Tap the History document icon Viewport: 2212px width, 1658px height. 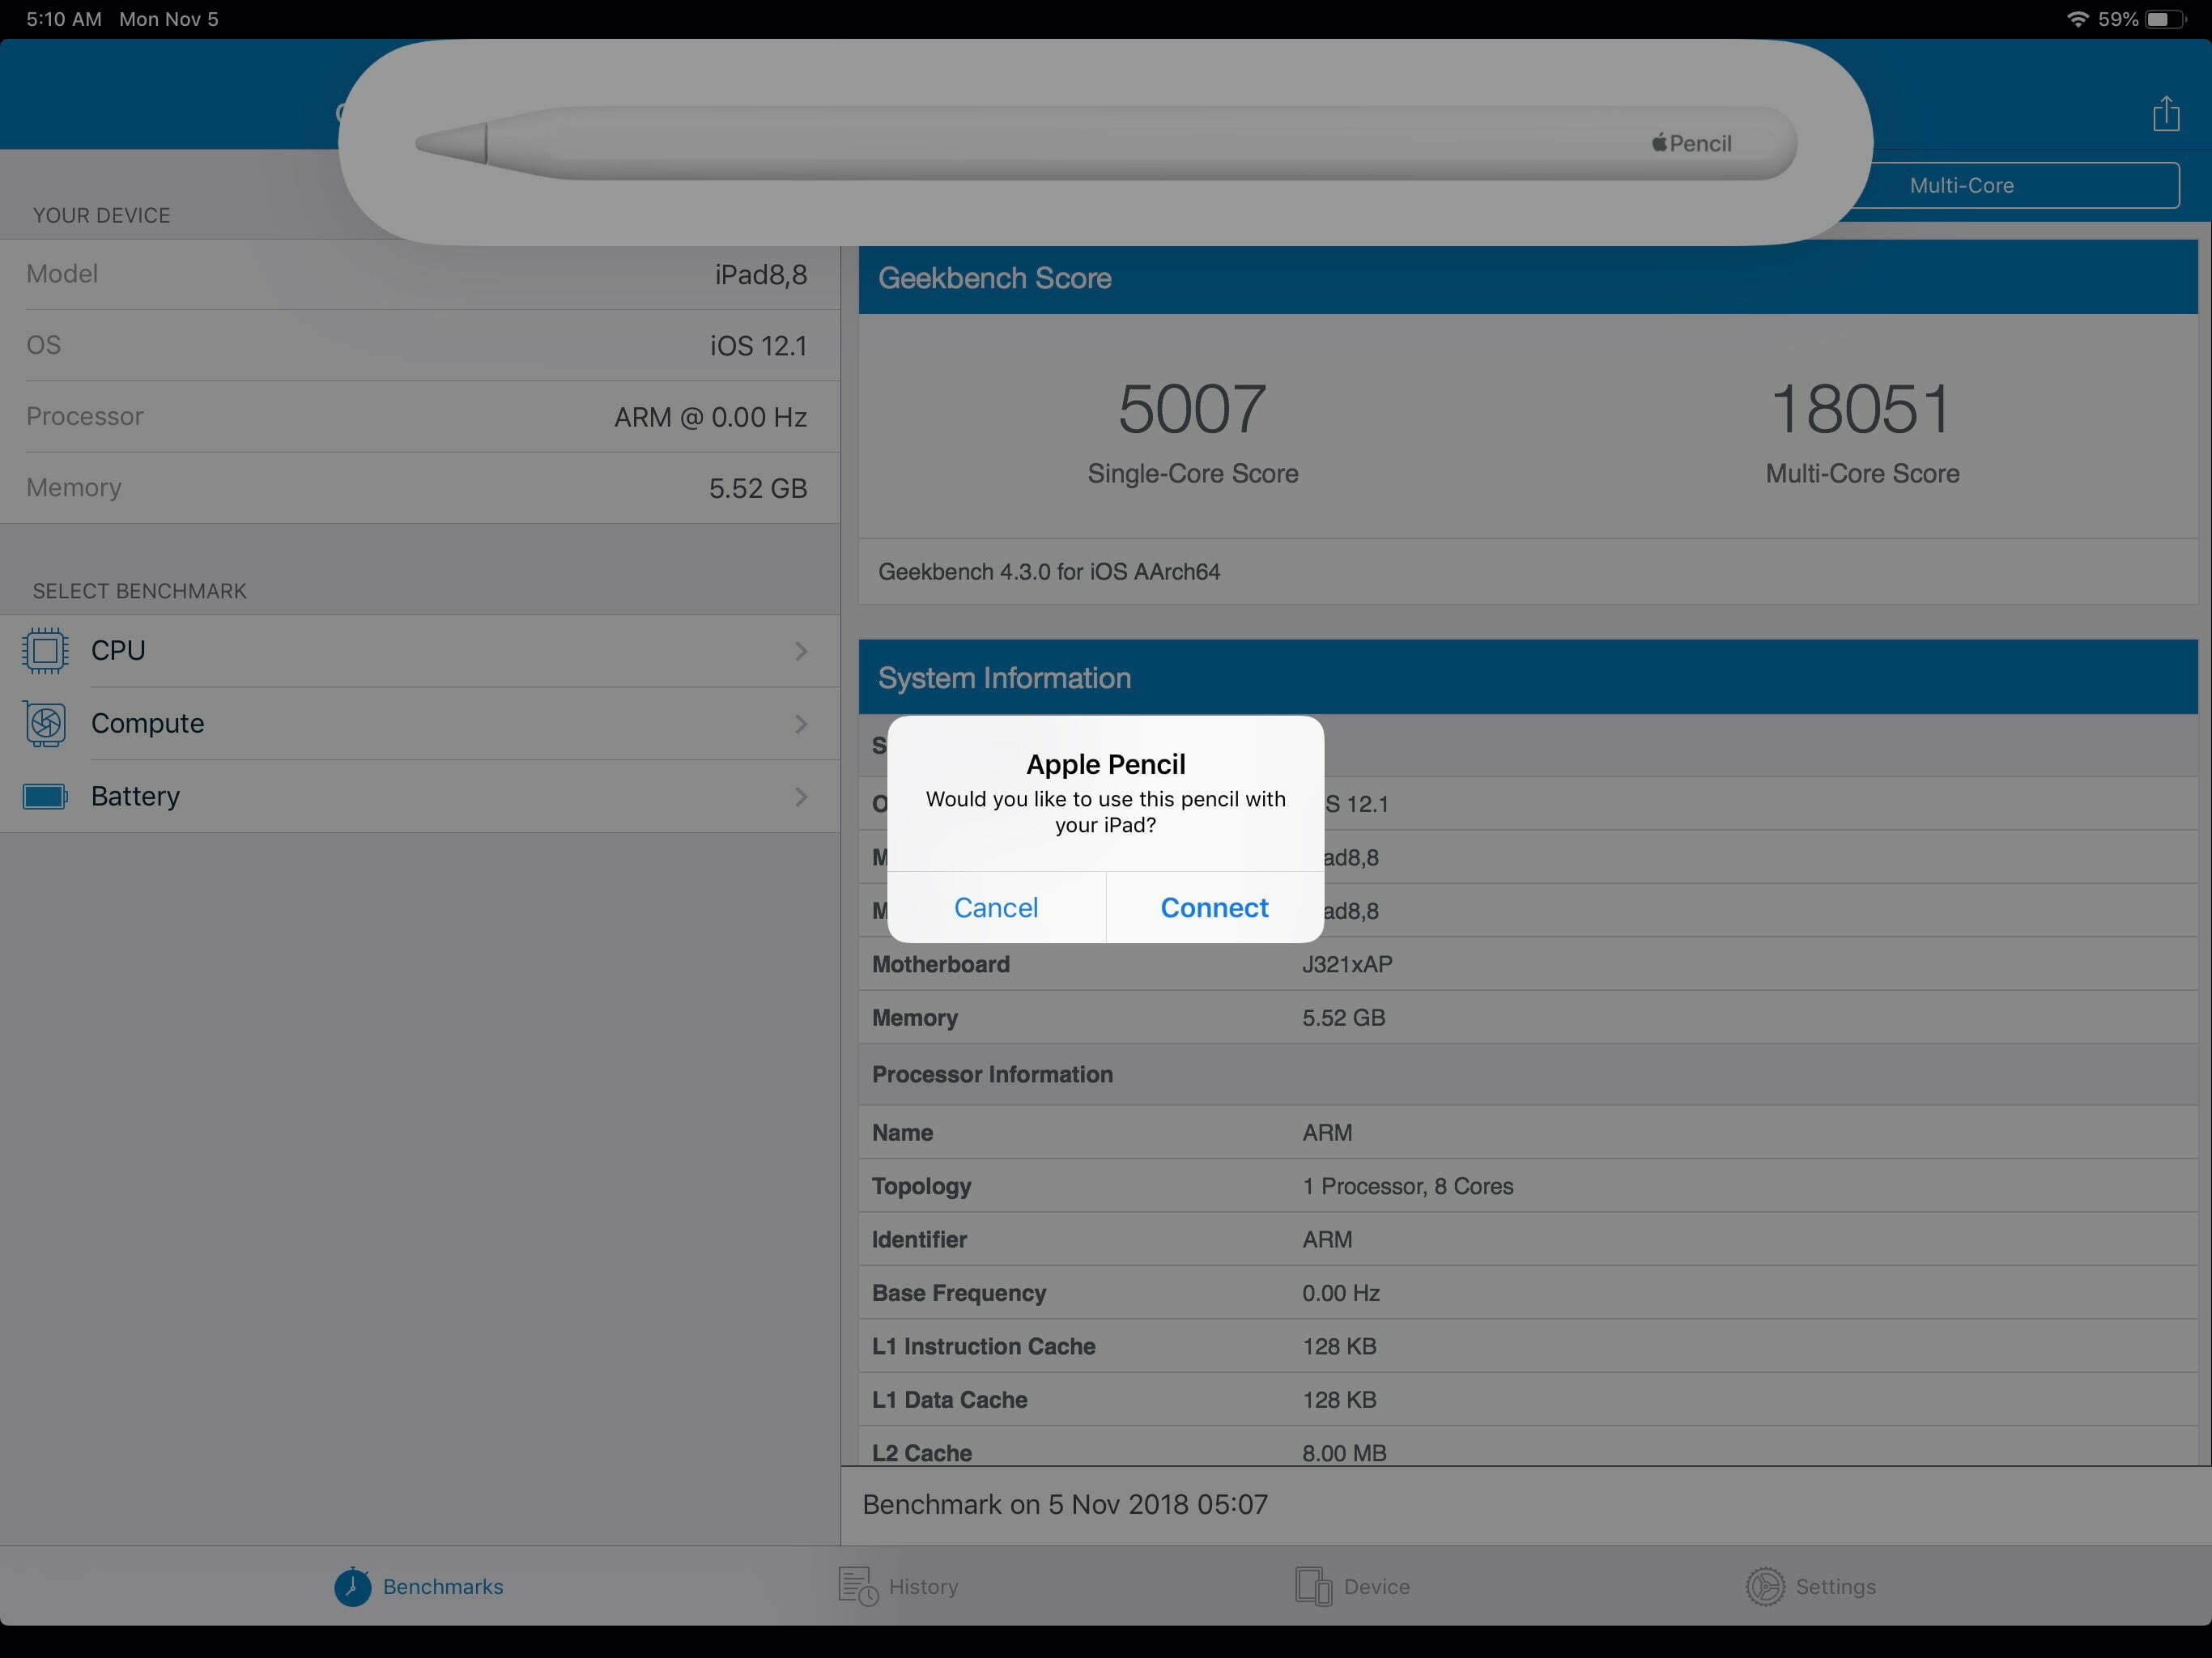pos(858,1586)
